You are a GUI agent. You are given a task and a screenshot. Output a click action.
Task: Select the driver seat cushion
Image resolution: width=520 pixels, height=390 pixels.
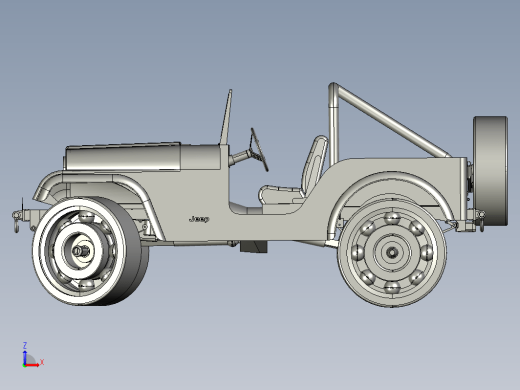pos(282,195)
